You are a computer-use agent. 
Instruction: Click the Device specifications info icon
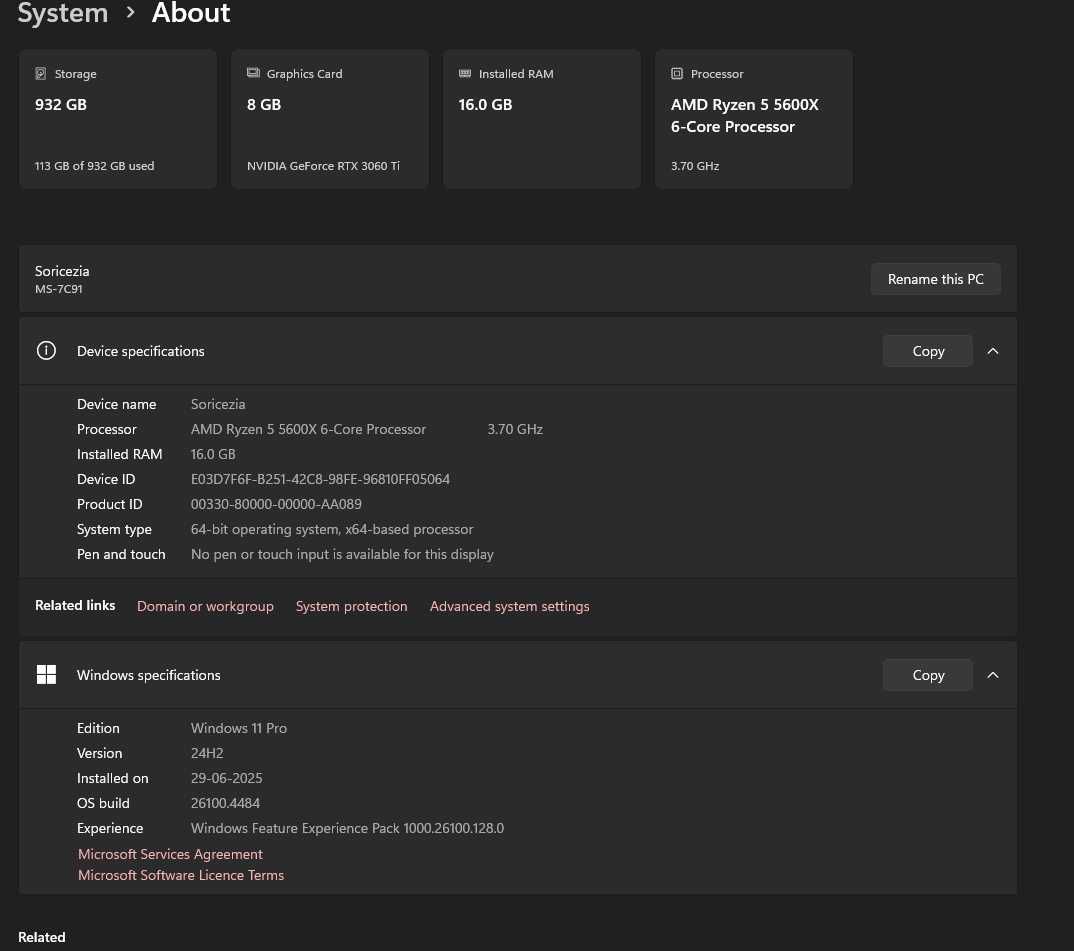(x=46, y=351)
